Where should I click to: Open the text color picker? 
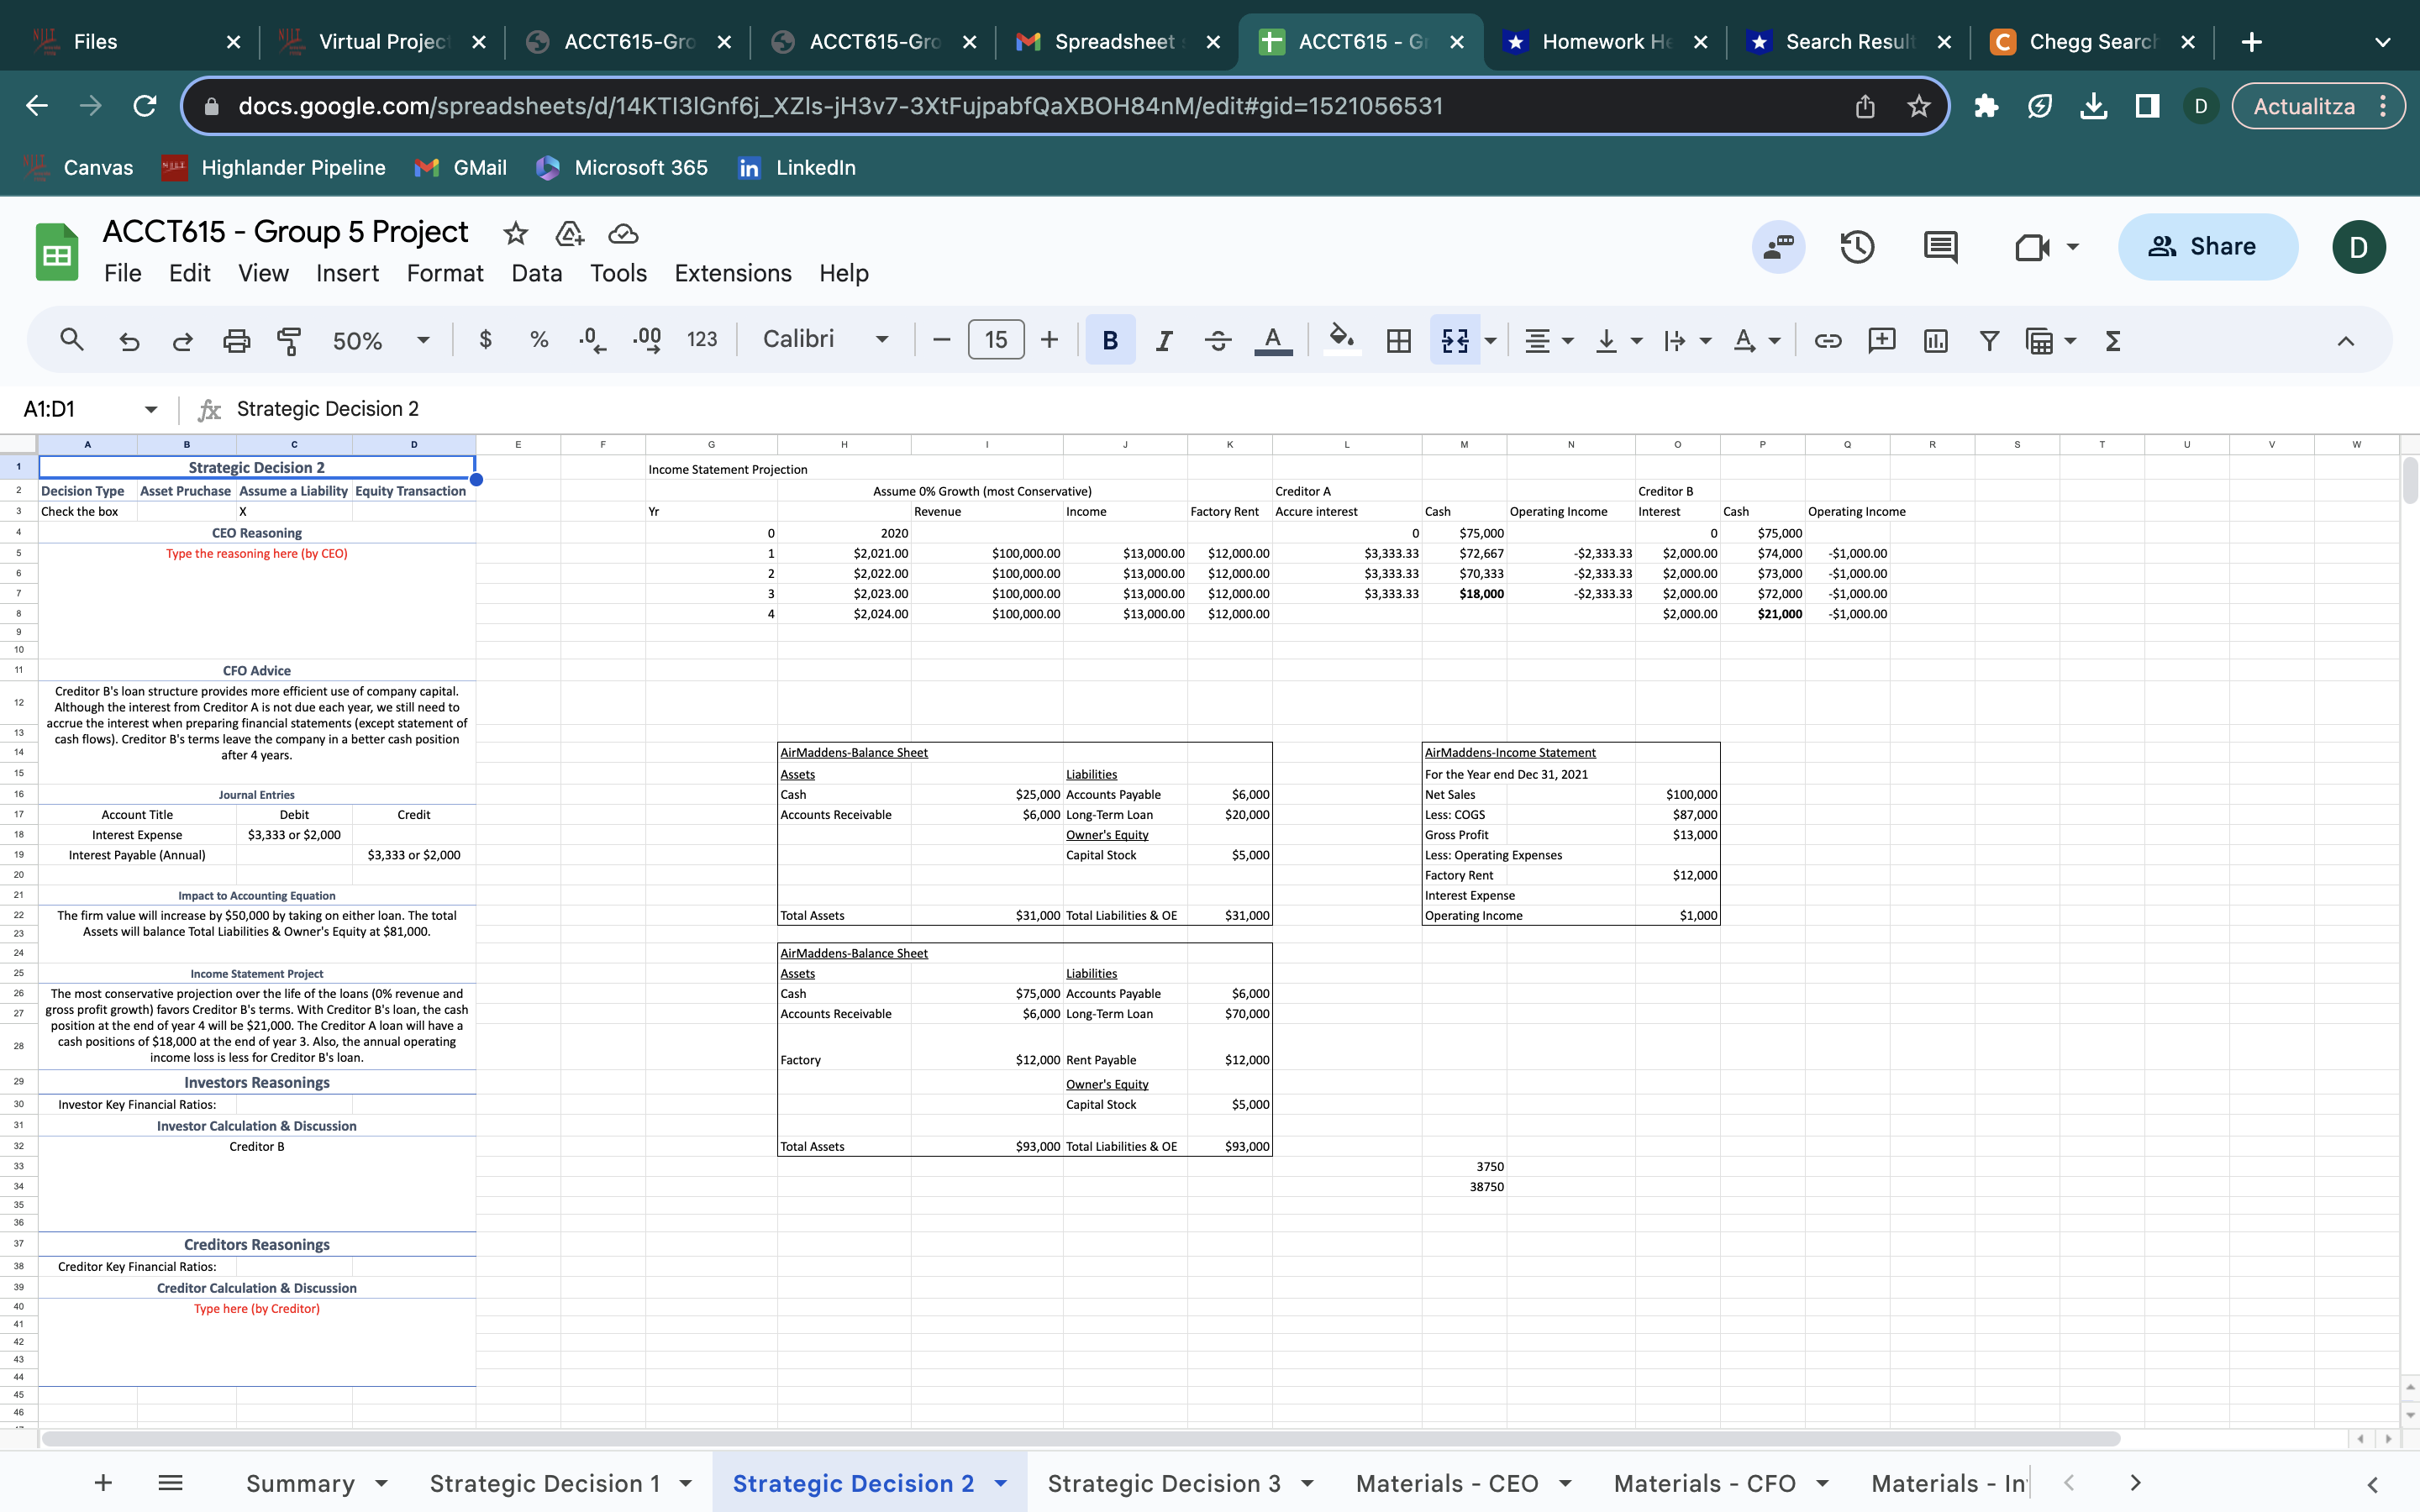pos(1272,340)
